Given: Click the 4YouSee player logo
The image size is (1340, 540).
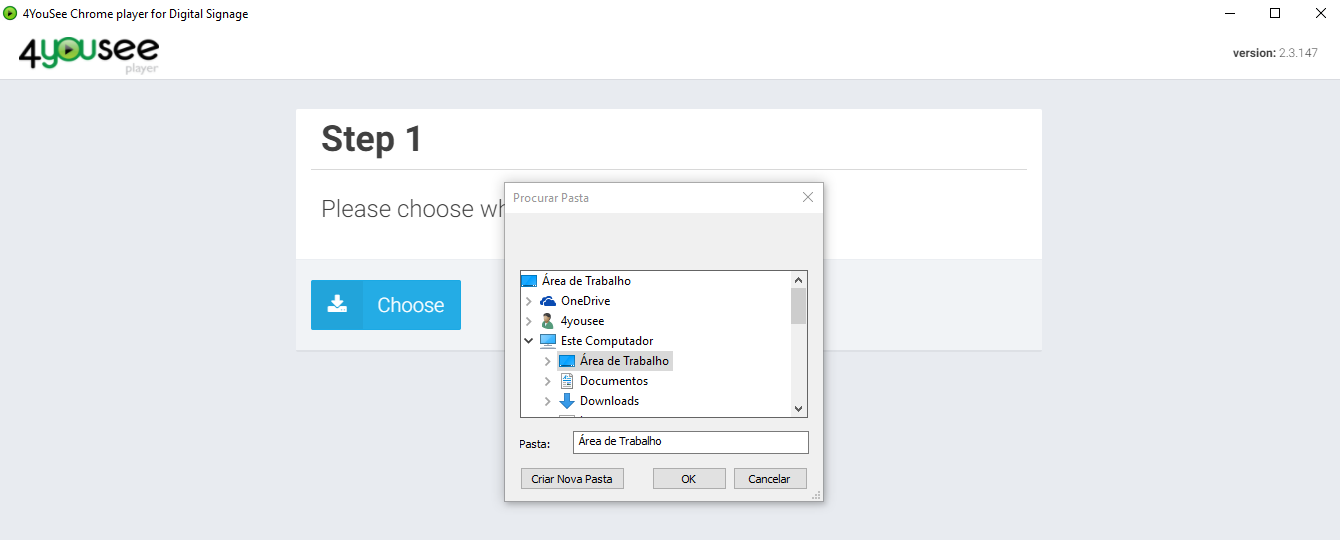Looking at the screenshot, I should [x=89, y=55].
